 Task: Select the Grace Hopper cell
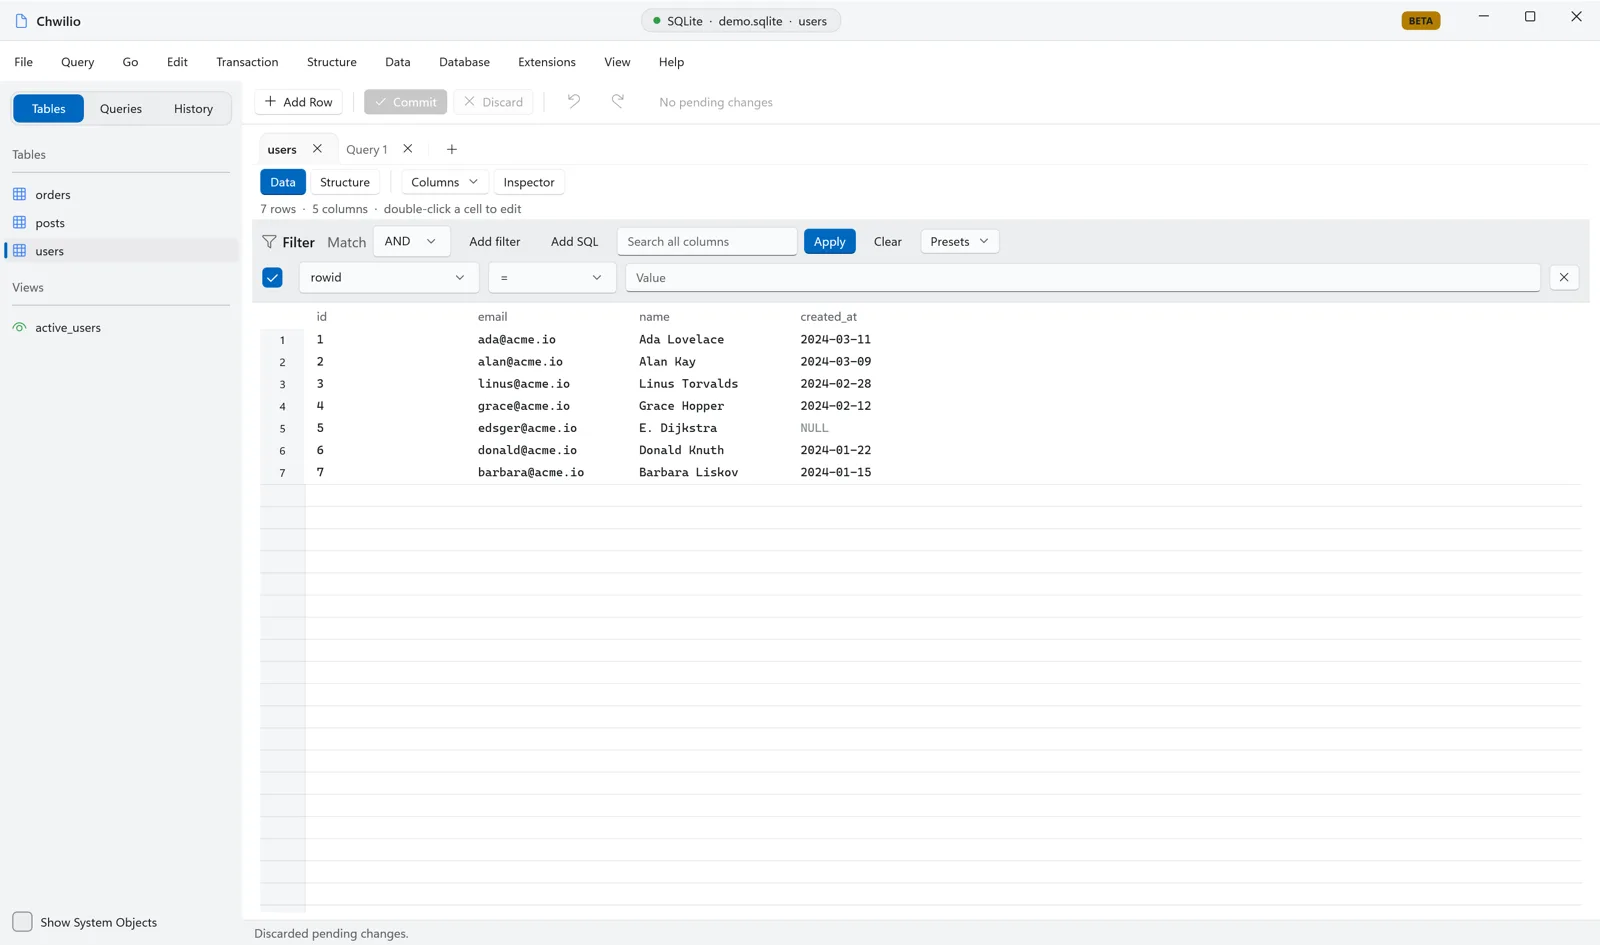click(x=681, y=406)
